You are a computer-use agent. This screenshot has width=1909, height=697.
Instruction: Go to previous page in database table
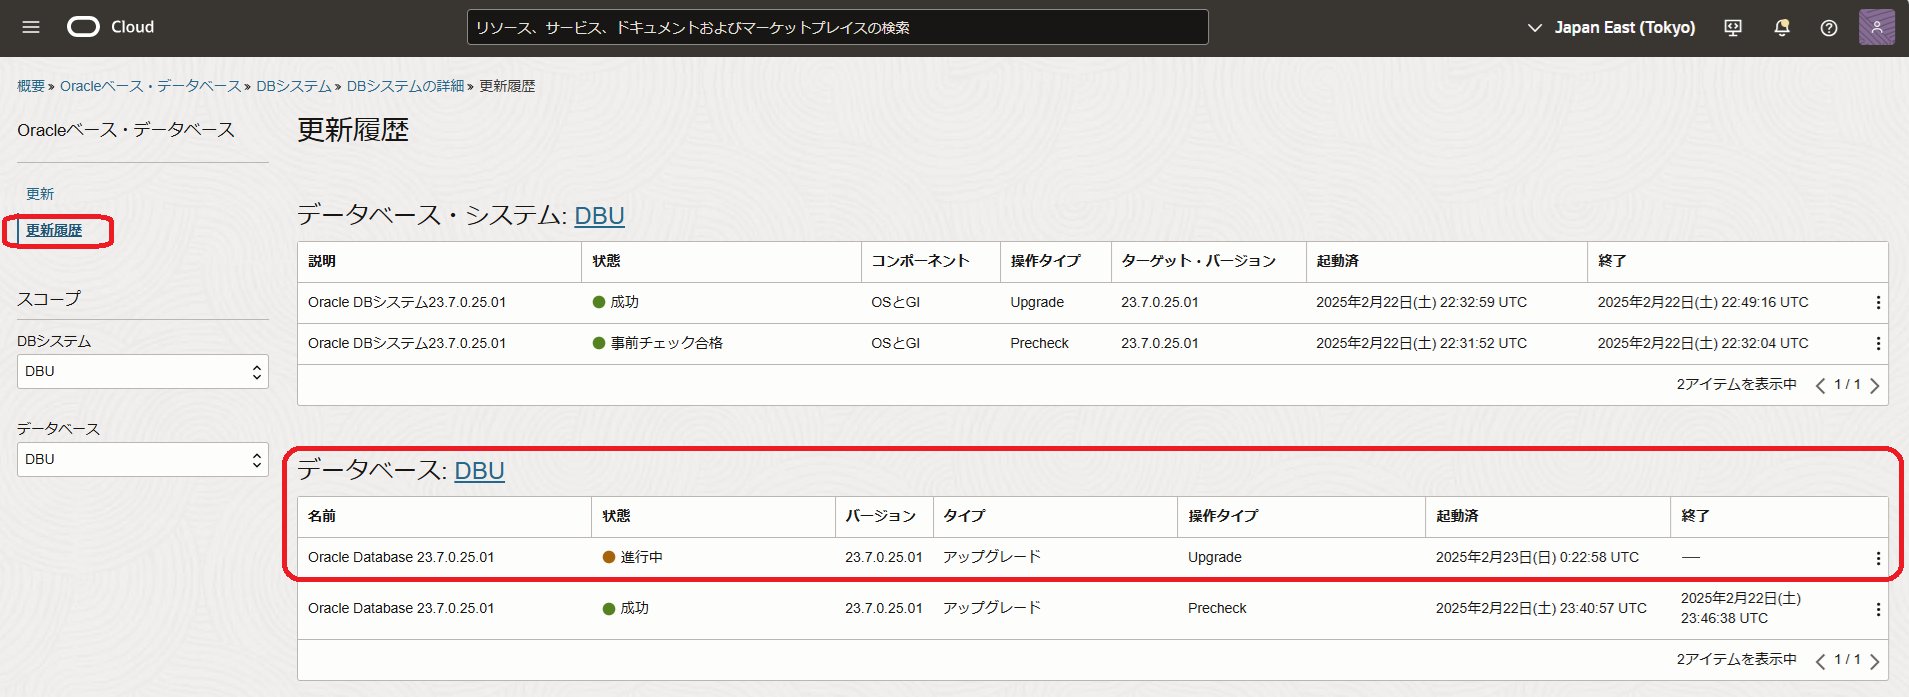tap(1820, 660)
